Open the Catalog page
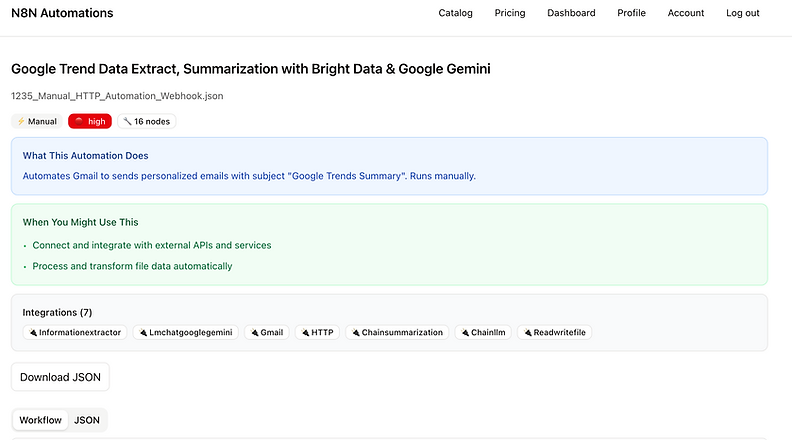The image size is (792, 440). pos(455,13)
